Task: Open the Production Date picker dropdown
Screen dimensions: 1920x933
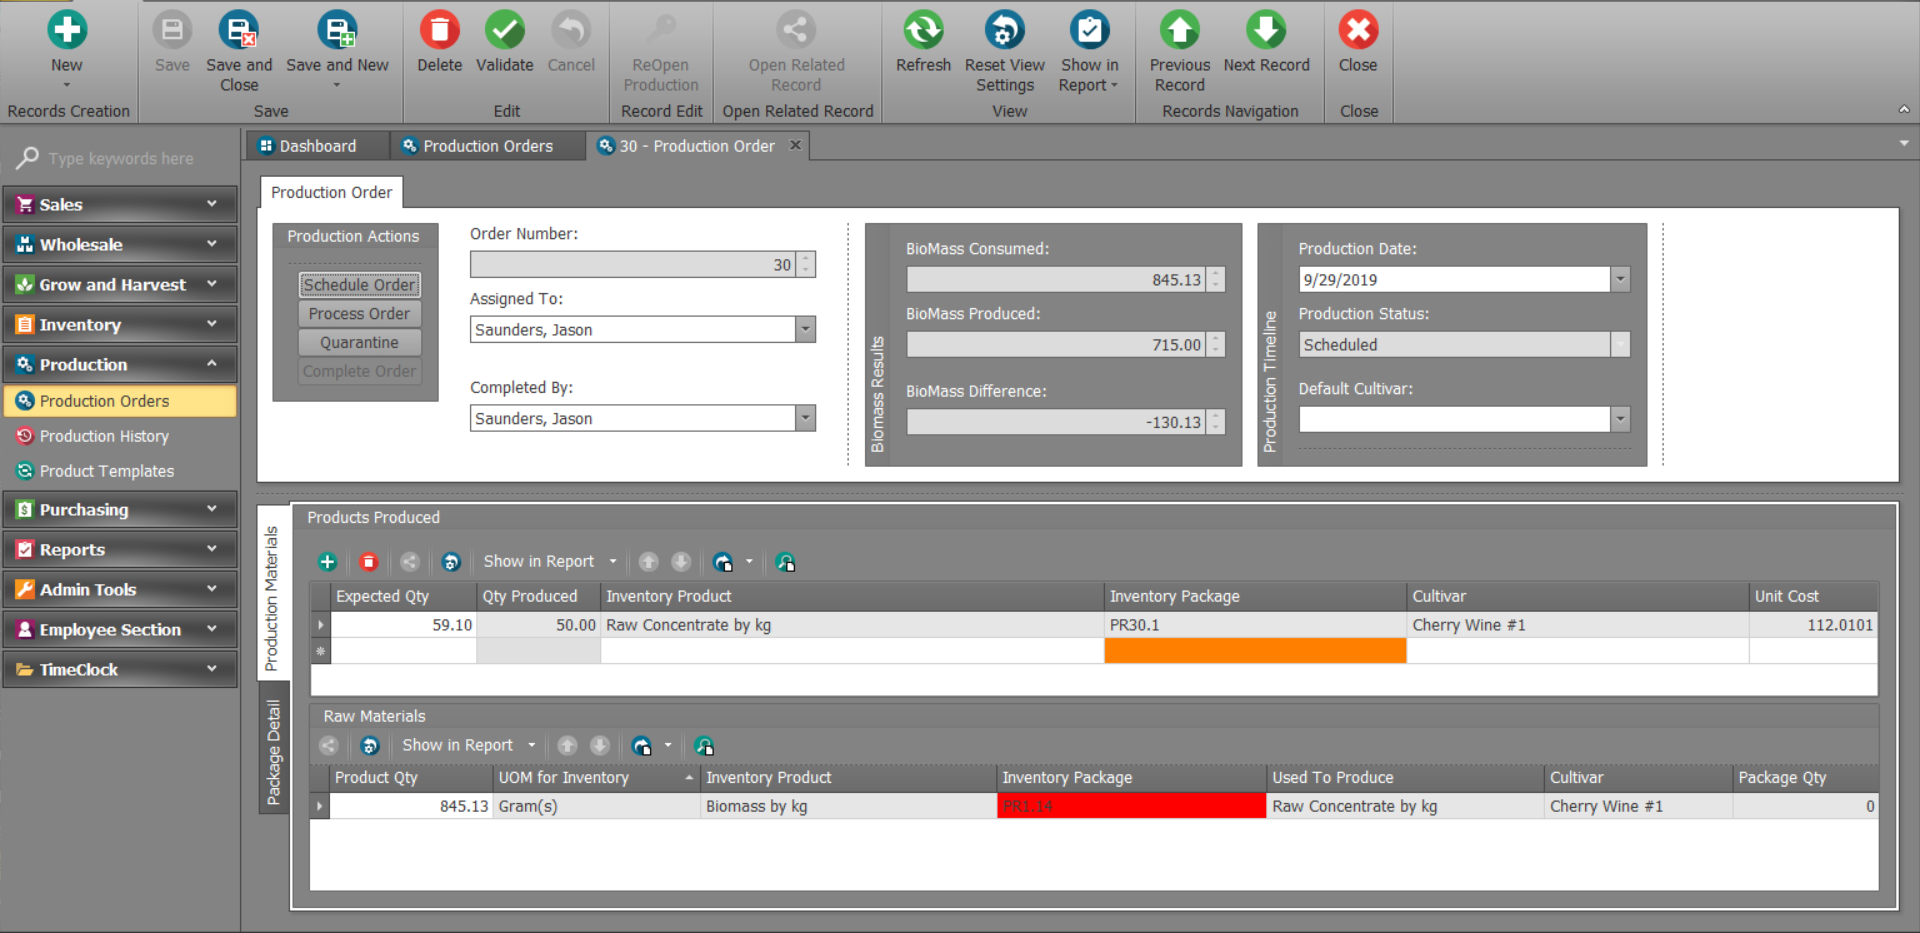Action: point(1620,280)
